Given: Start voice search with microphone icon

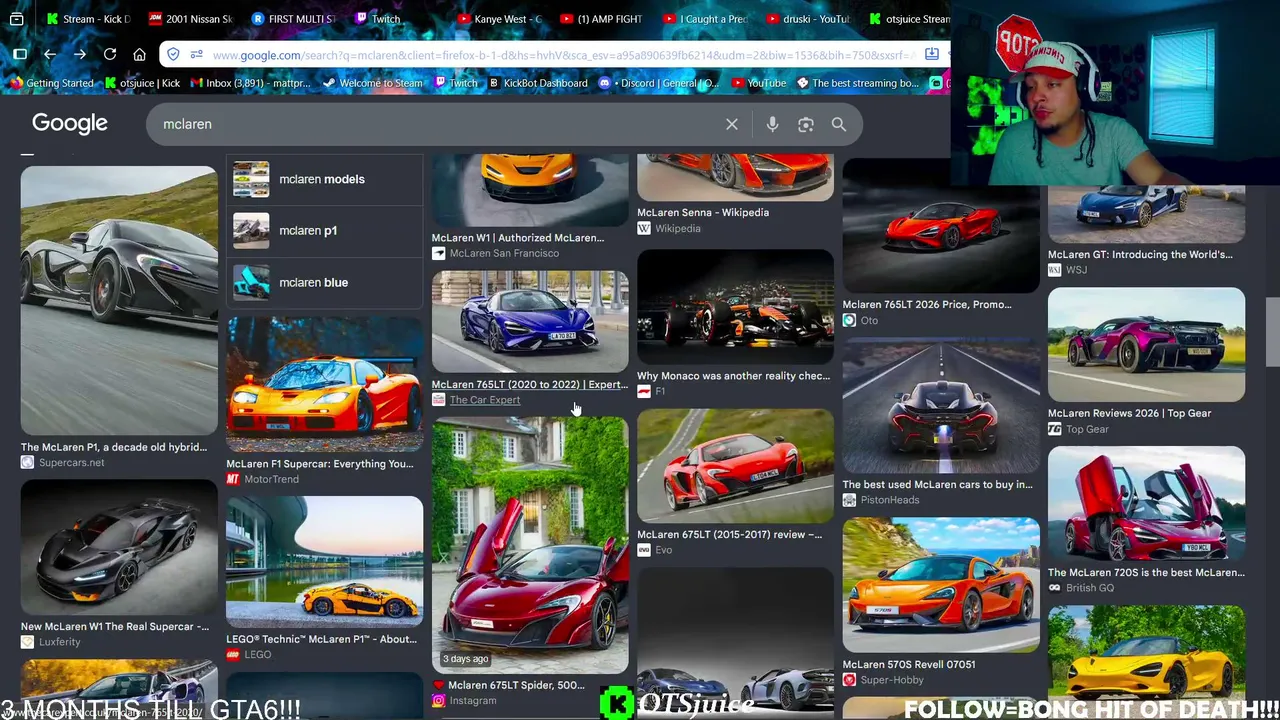Looking at the screenshot, I should point(772,124).
